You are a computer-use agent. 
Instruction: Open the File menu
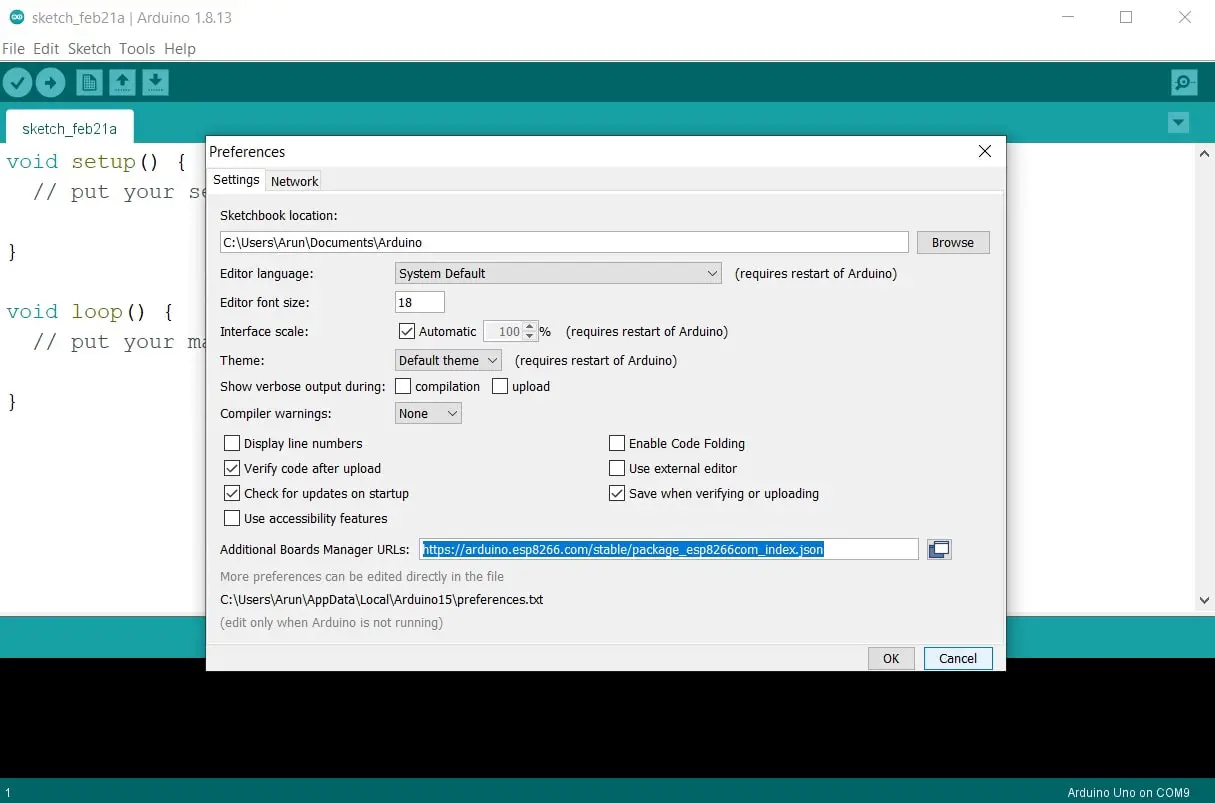[14, 48]
